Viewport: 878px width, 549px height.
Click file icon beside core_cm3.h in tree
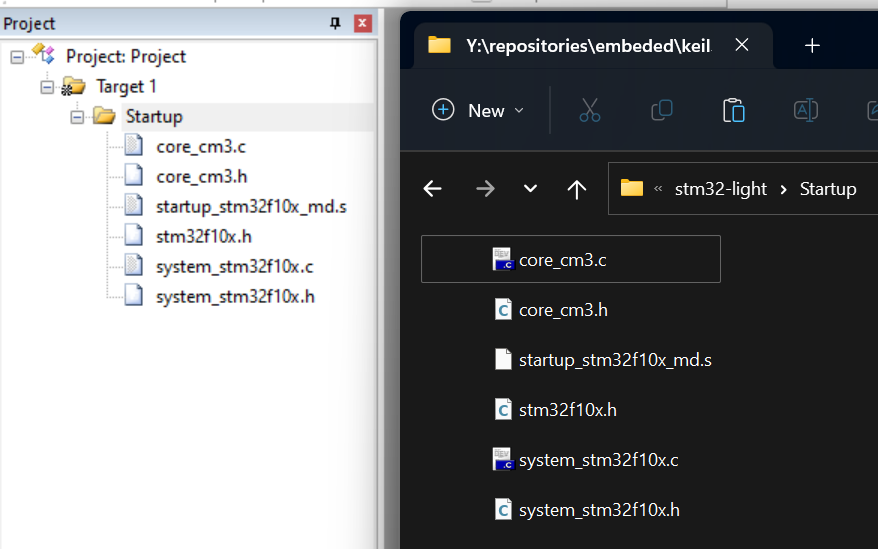[133, 175]
